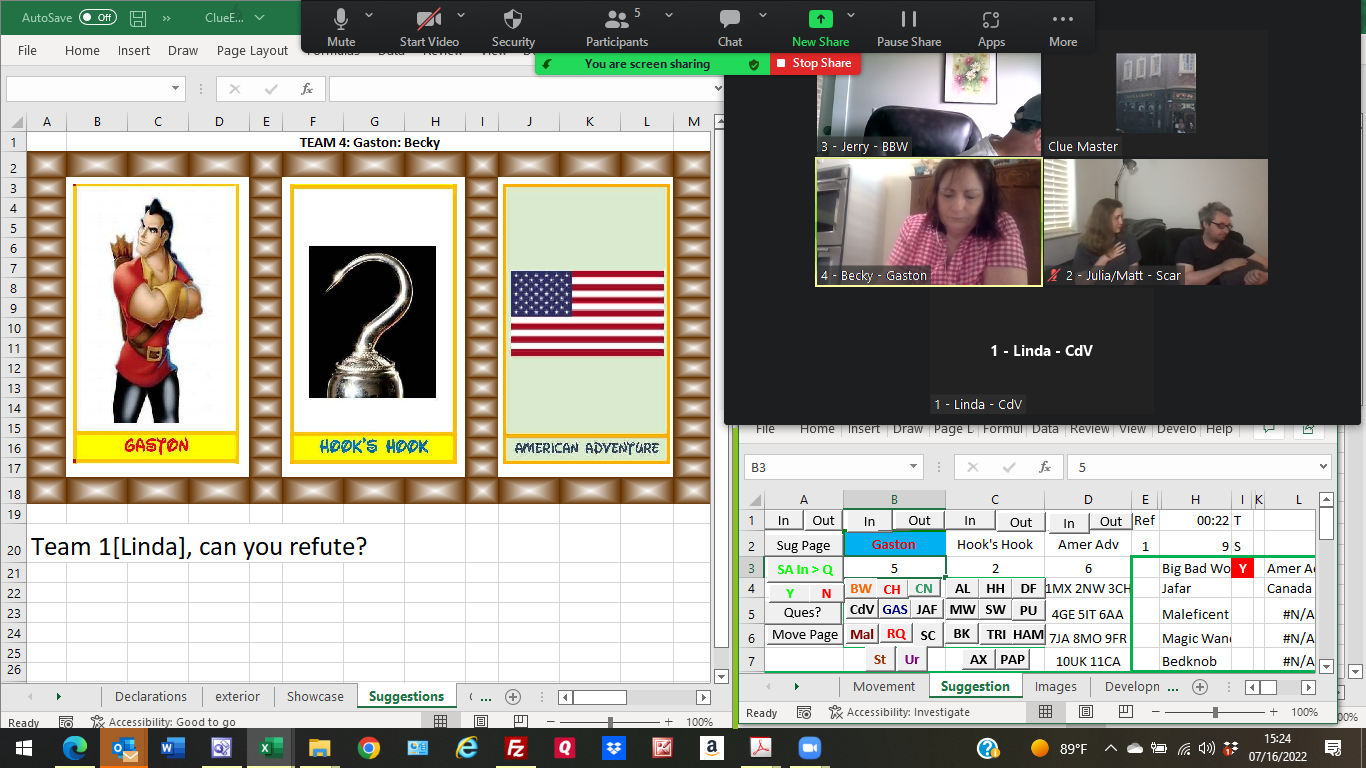The image size is (1366, 768).
Task: Open the ClueE file name dropdown in title bar
Action: pos(260,18)
